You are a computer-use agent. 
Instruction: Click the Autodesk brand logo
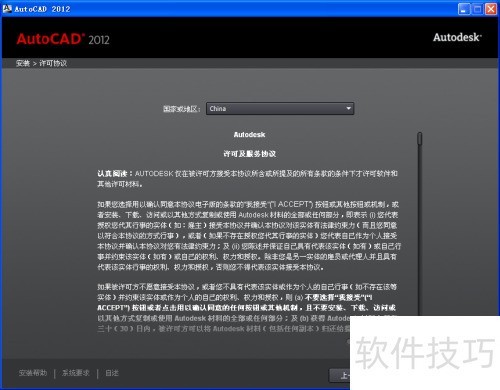pyautogui.click(x=457, y=37)
